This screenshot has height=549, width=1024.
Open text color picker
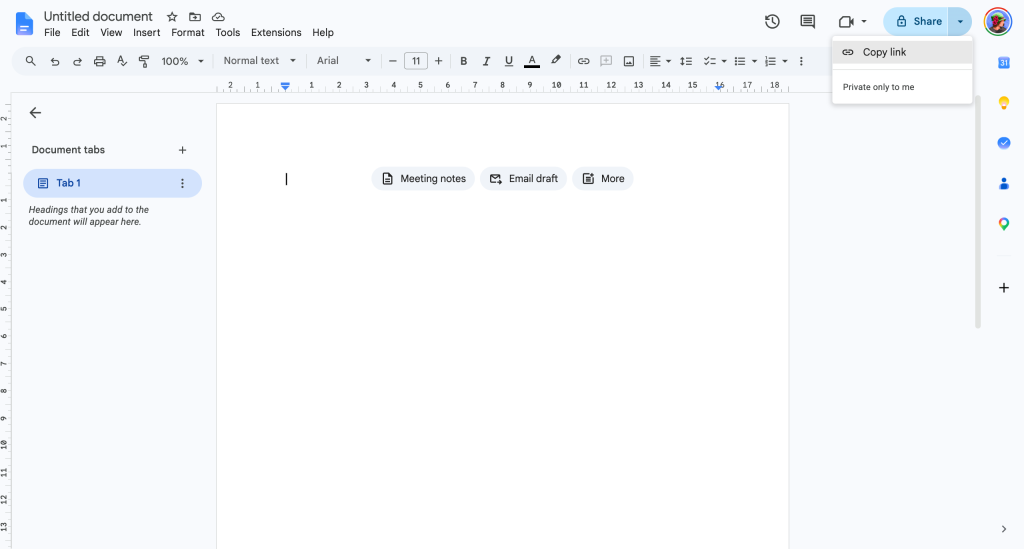tap(532, 61)
